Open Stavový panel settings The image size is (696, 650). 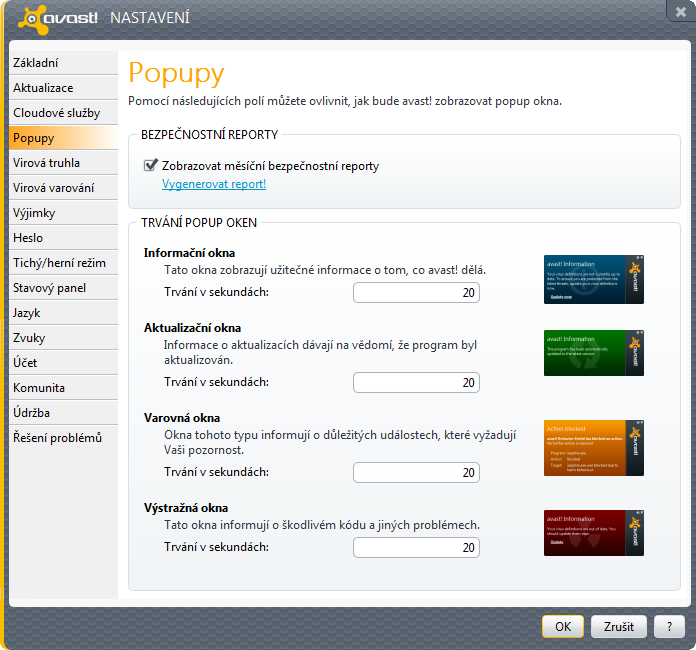(x=63, y=288)
